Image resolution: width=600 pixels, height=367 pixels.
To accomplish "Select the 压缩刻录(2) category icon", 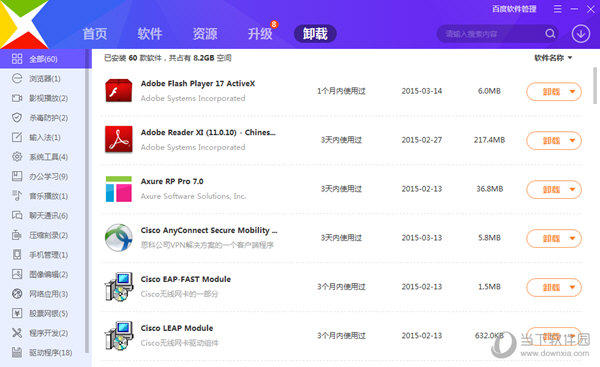I will click(x=17, y=235).
